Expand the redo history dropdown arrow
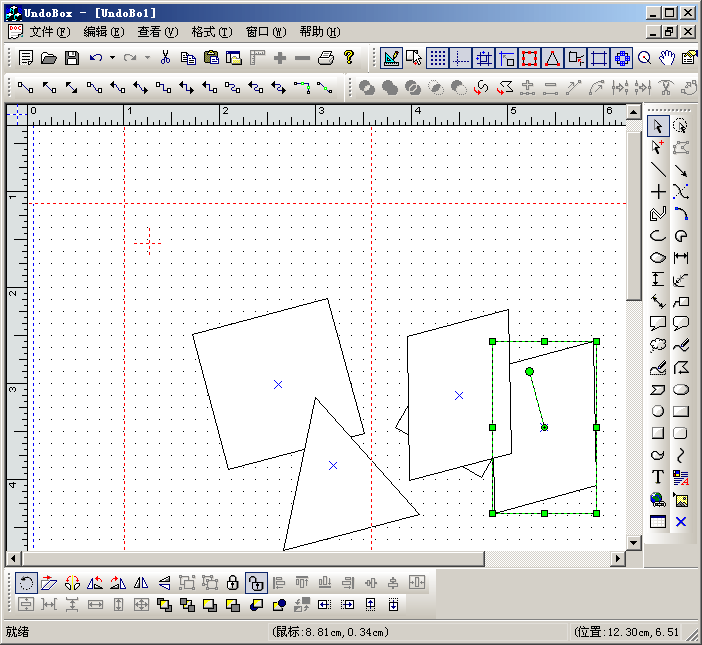The image size is (702, 645). [x=147, y=58]
